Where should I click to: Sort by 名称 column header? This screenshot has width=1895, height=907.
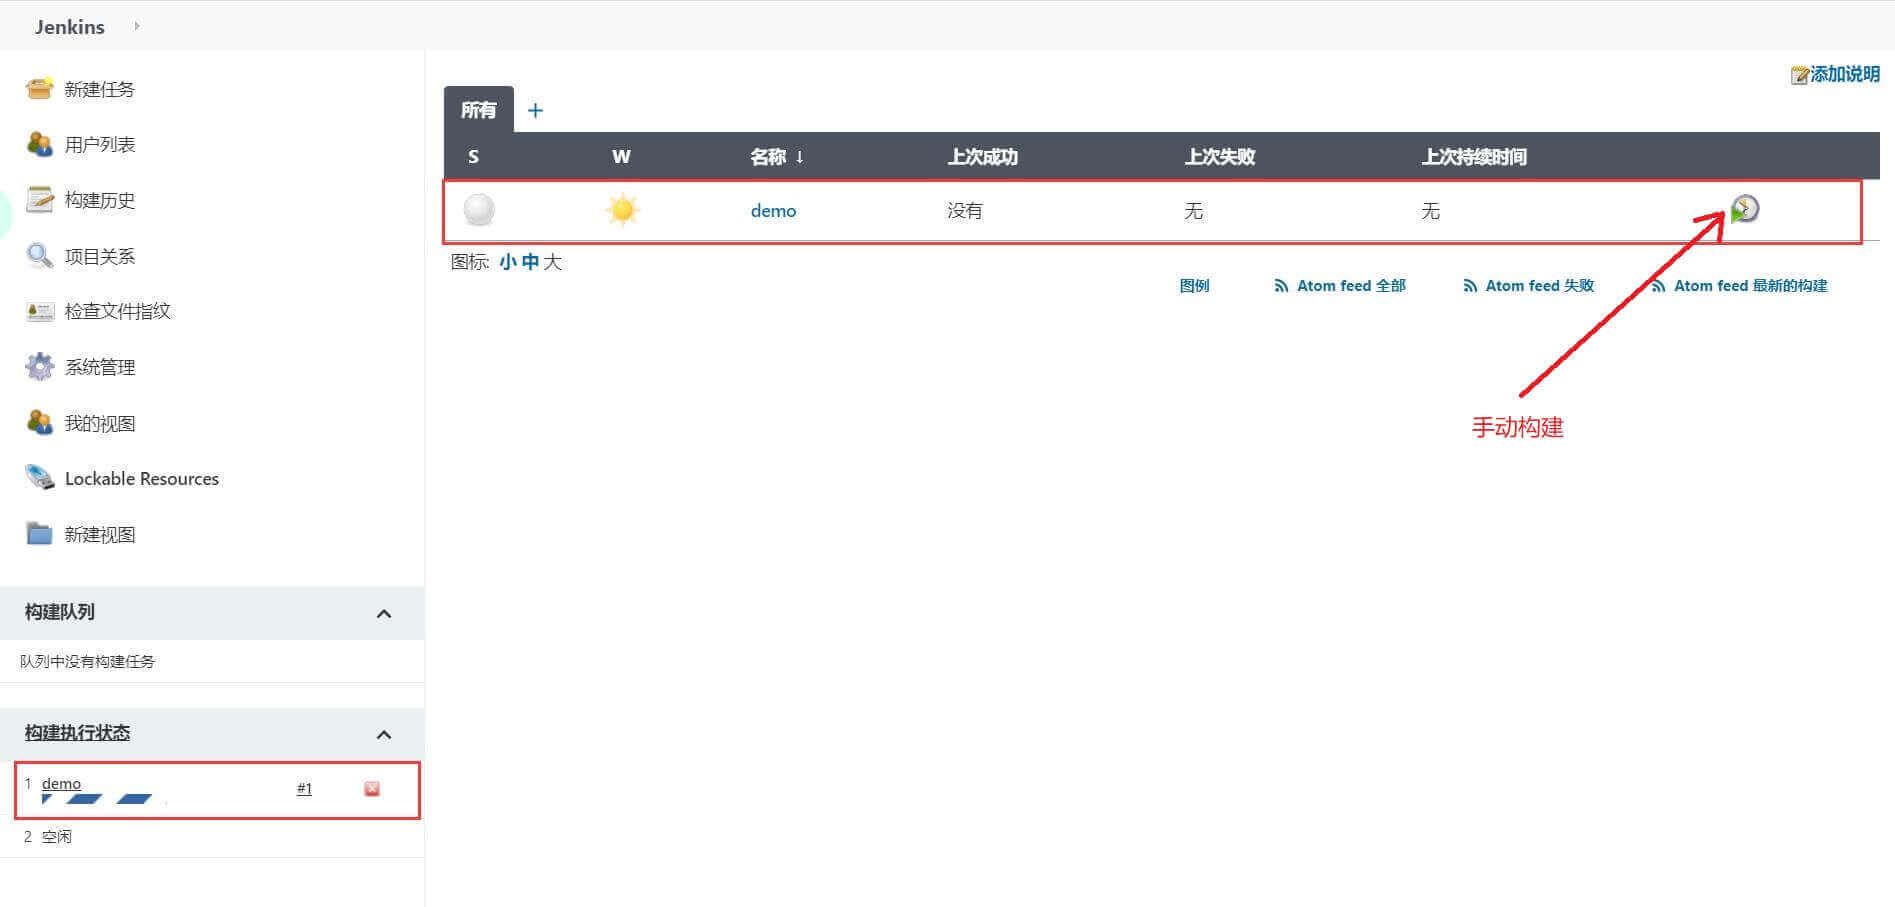point(777,157)
